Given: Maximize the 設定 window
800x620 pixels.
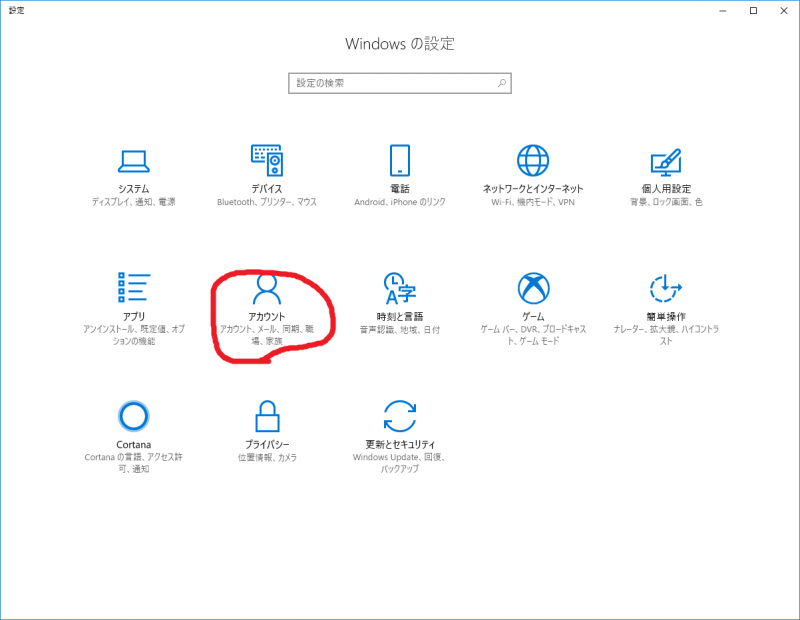Looking at the screenshot, I should tap(753, 10).
